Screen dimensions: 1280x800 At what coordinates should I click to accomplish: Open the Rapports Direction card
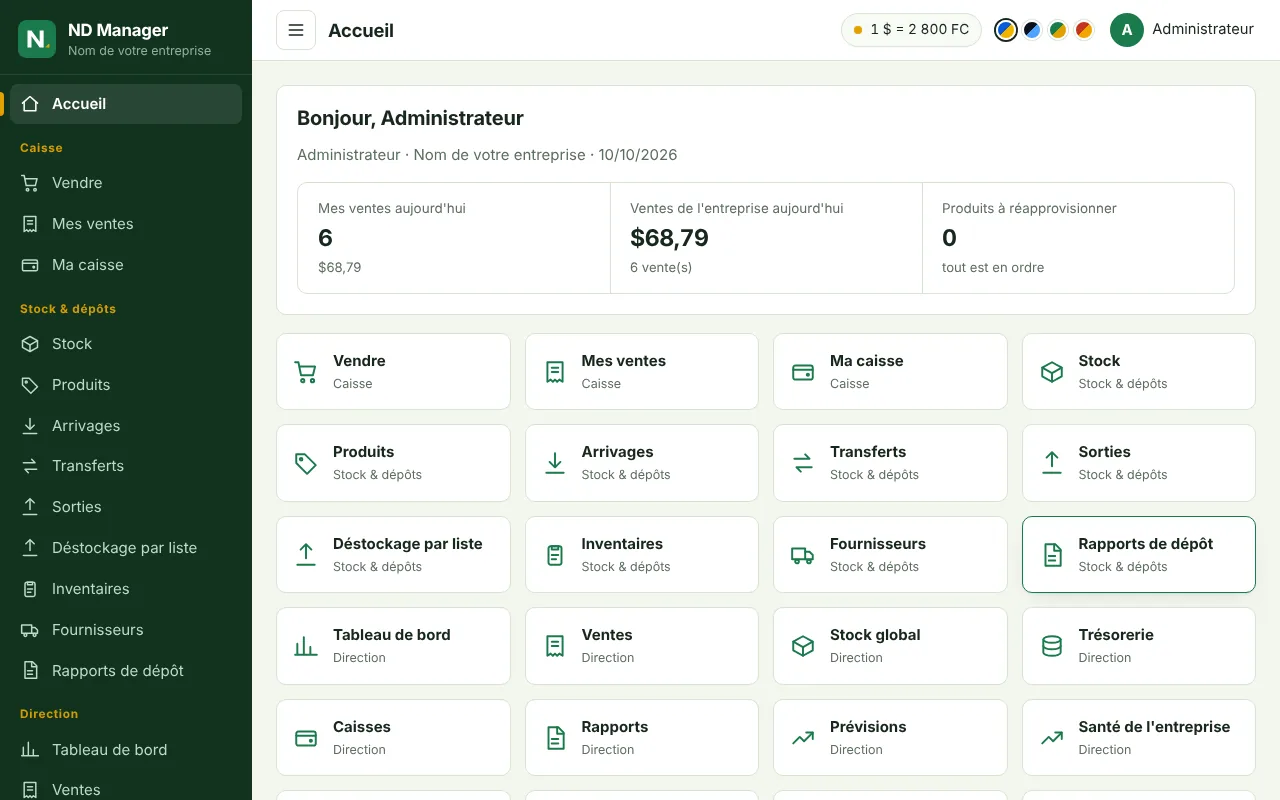pyautogui.click(x=642, y=738)
